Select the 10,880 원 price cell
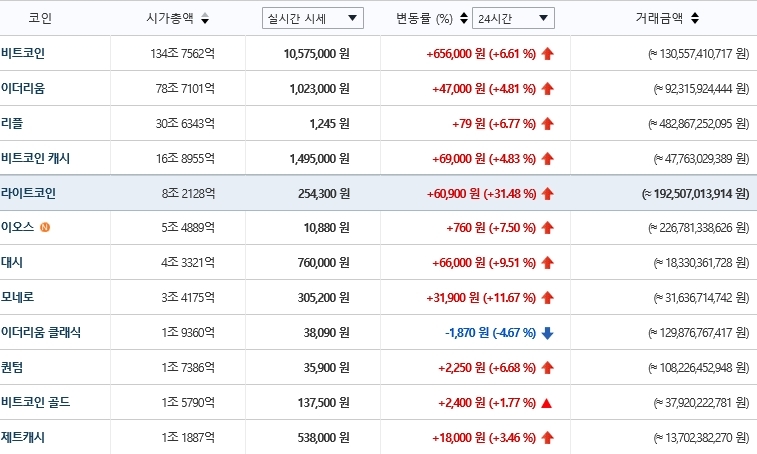757x454 pixels. click(x=327, y=227)
